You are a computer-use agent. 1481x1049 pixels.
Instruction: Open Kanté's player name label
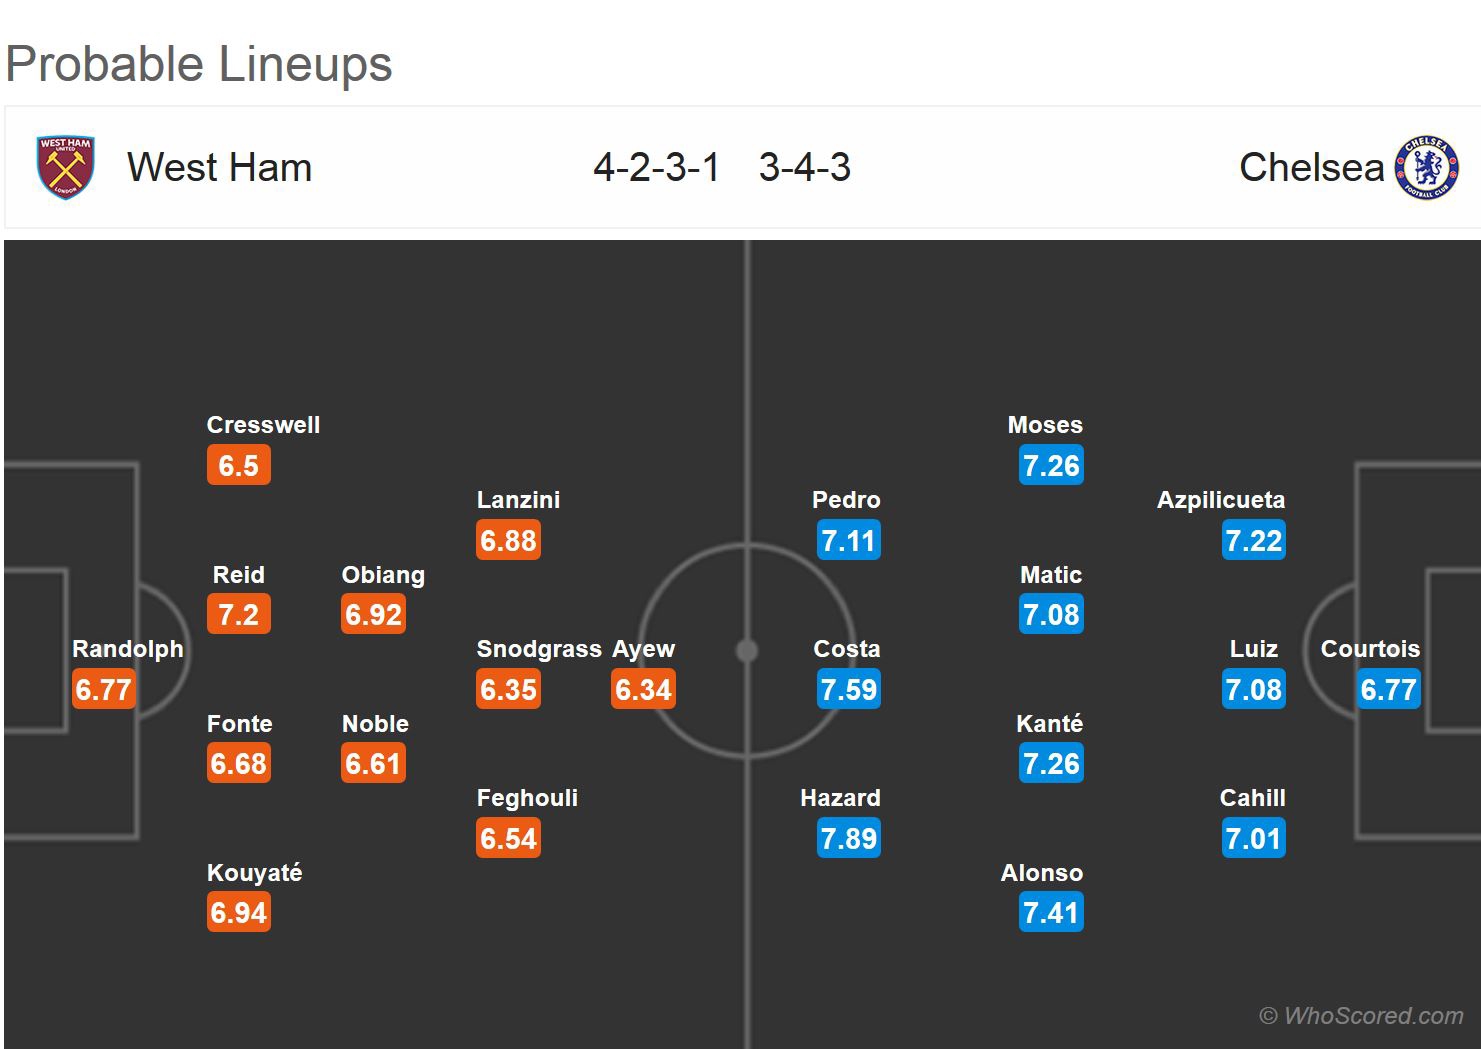click(x=1049, y=724)
